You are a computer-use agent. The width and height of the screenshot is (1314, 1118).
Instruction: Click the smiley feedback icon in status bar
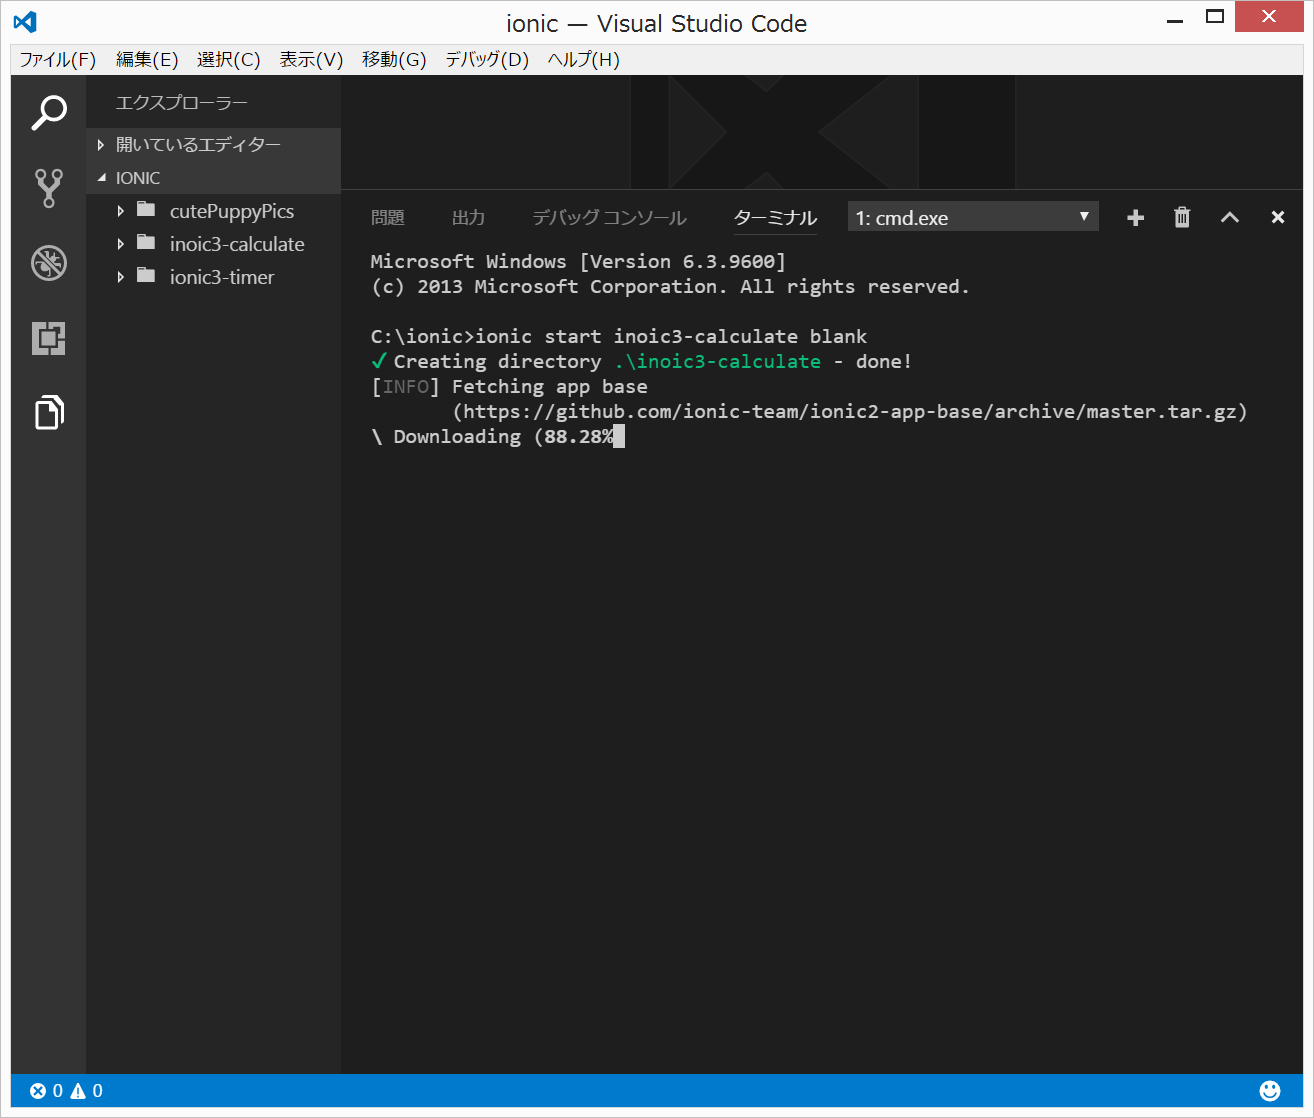click(x=1269, y=1091)
